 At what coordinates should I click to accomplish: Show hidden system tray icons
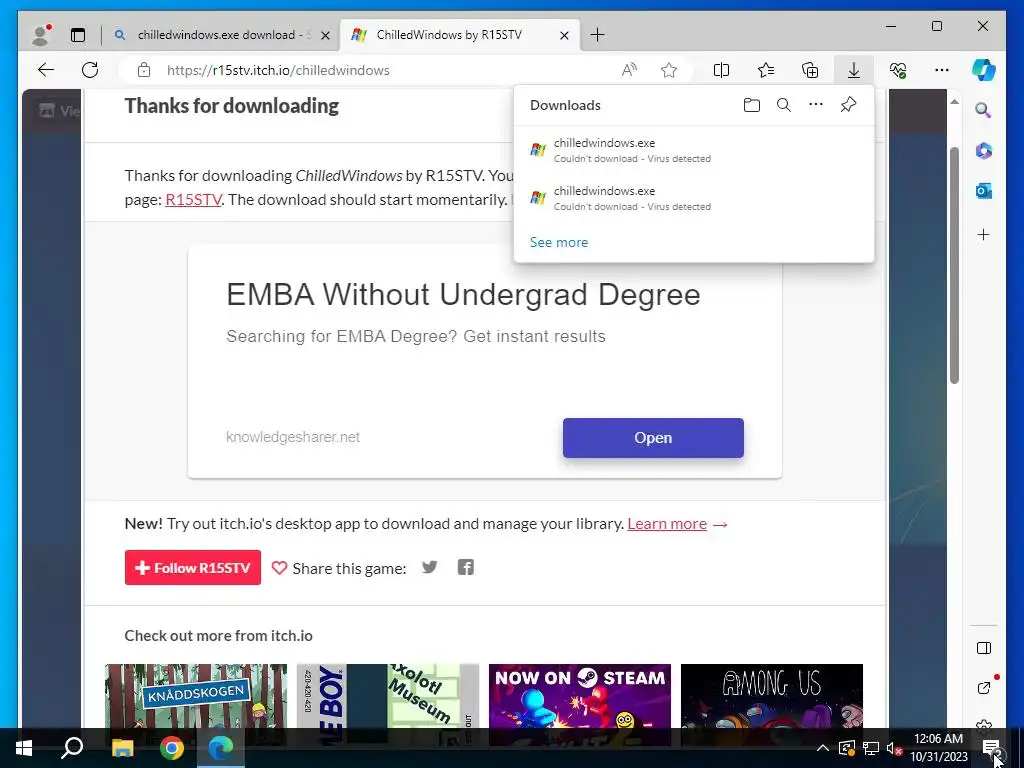[823, 748]
